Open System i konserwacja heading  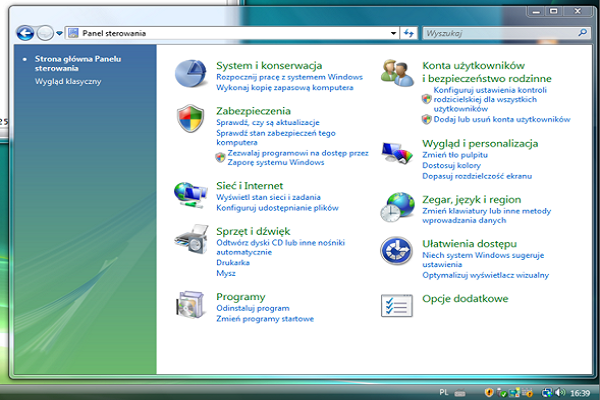coord(269,66)
